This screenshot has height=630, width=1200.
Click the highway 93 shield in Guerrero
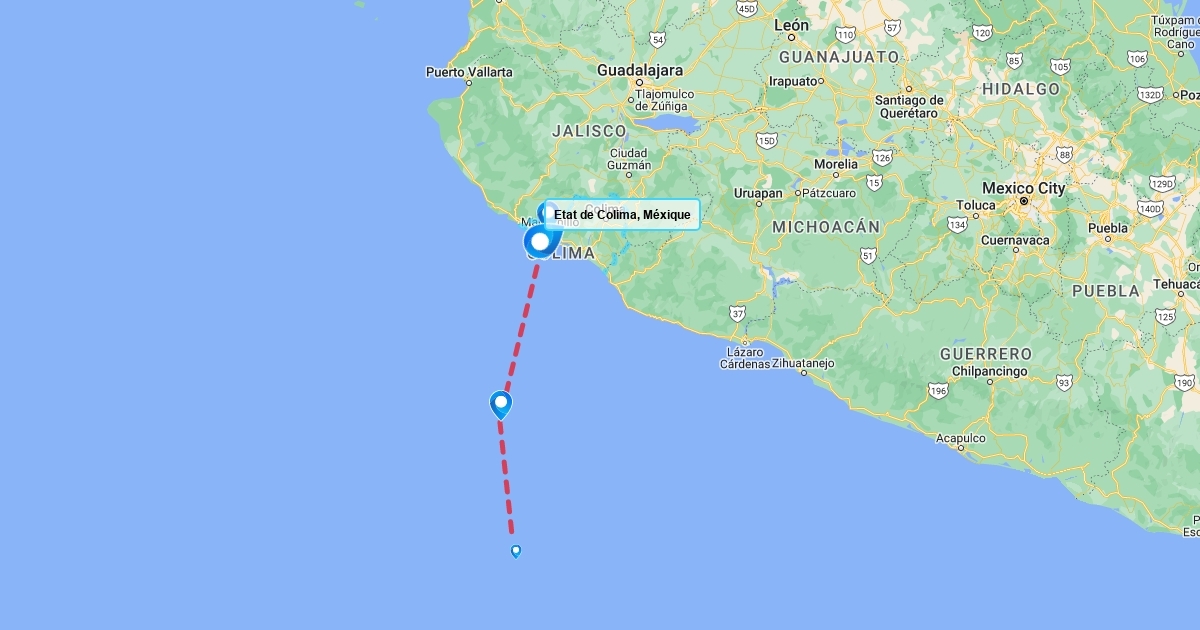(1064, 382)
